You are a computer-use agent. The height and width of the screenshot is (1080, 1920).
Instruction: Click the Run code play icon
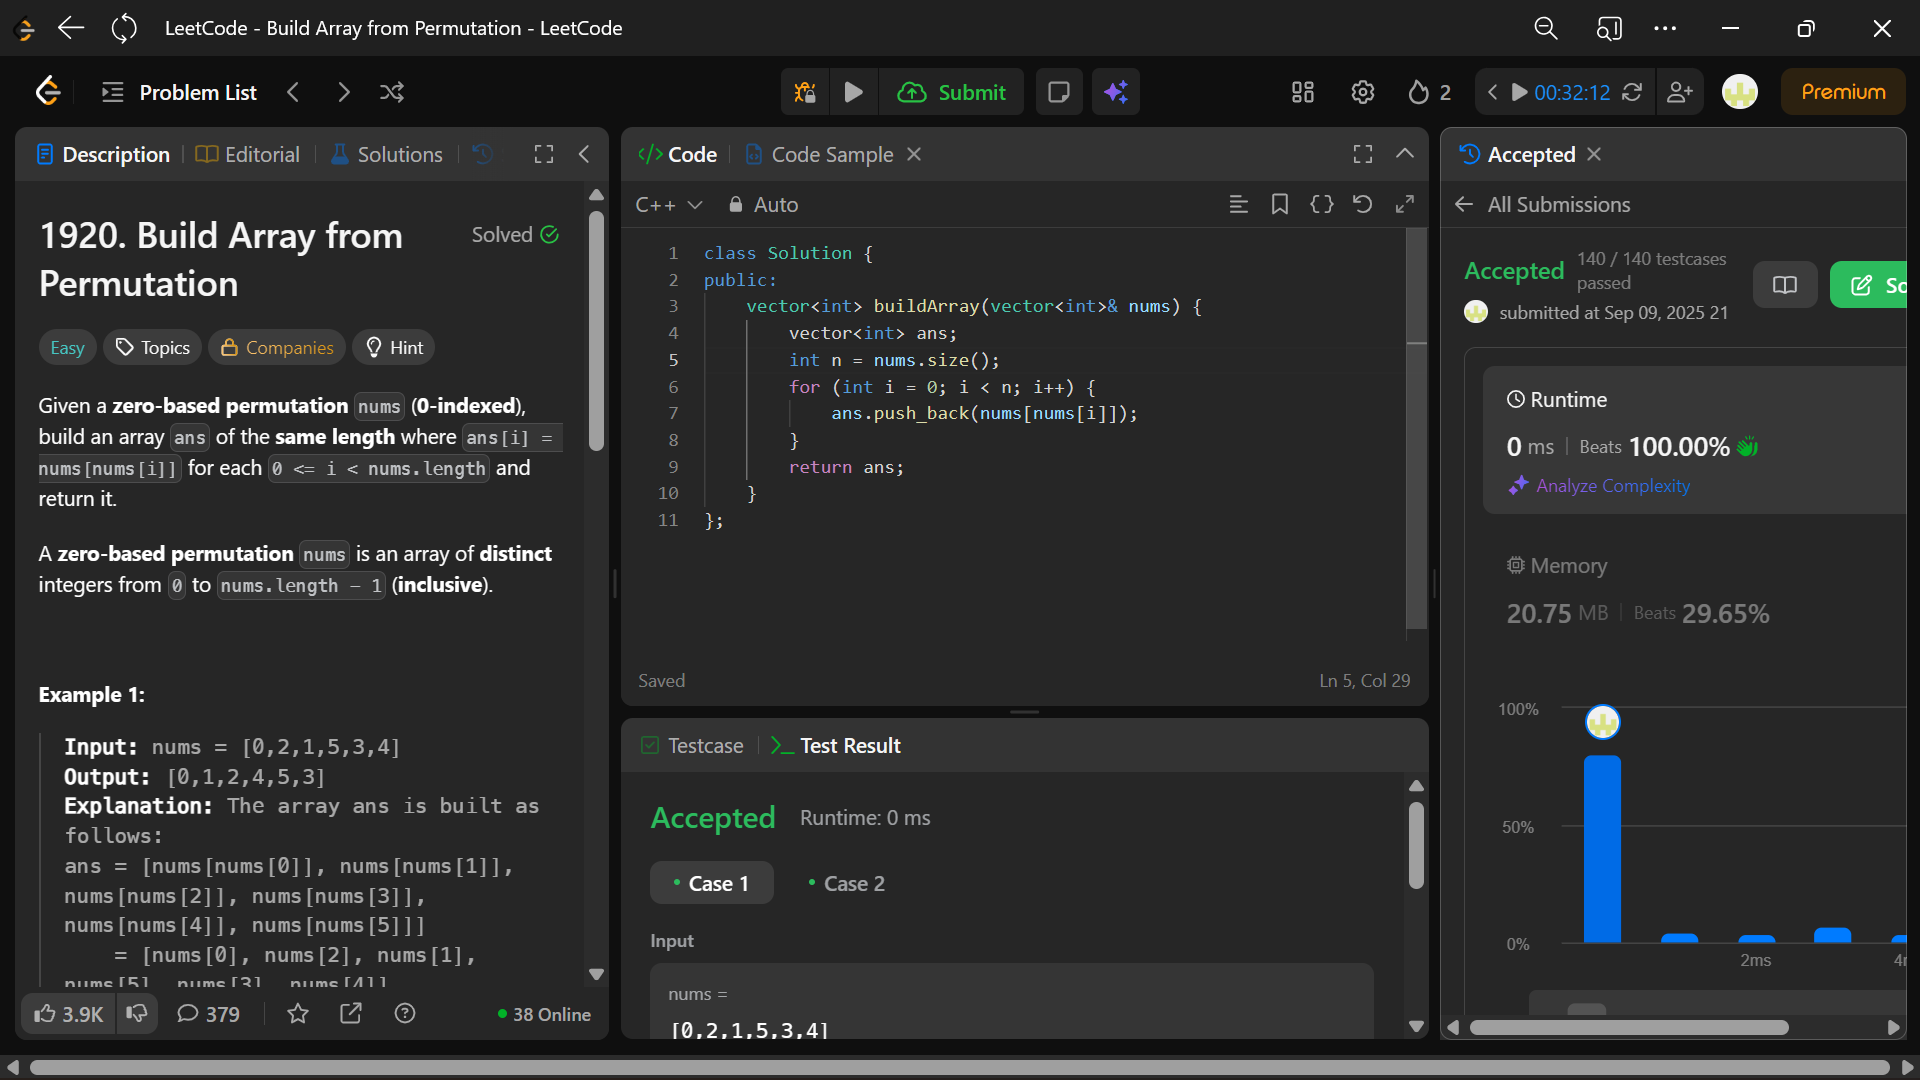tap(853, 92)
